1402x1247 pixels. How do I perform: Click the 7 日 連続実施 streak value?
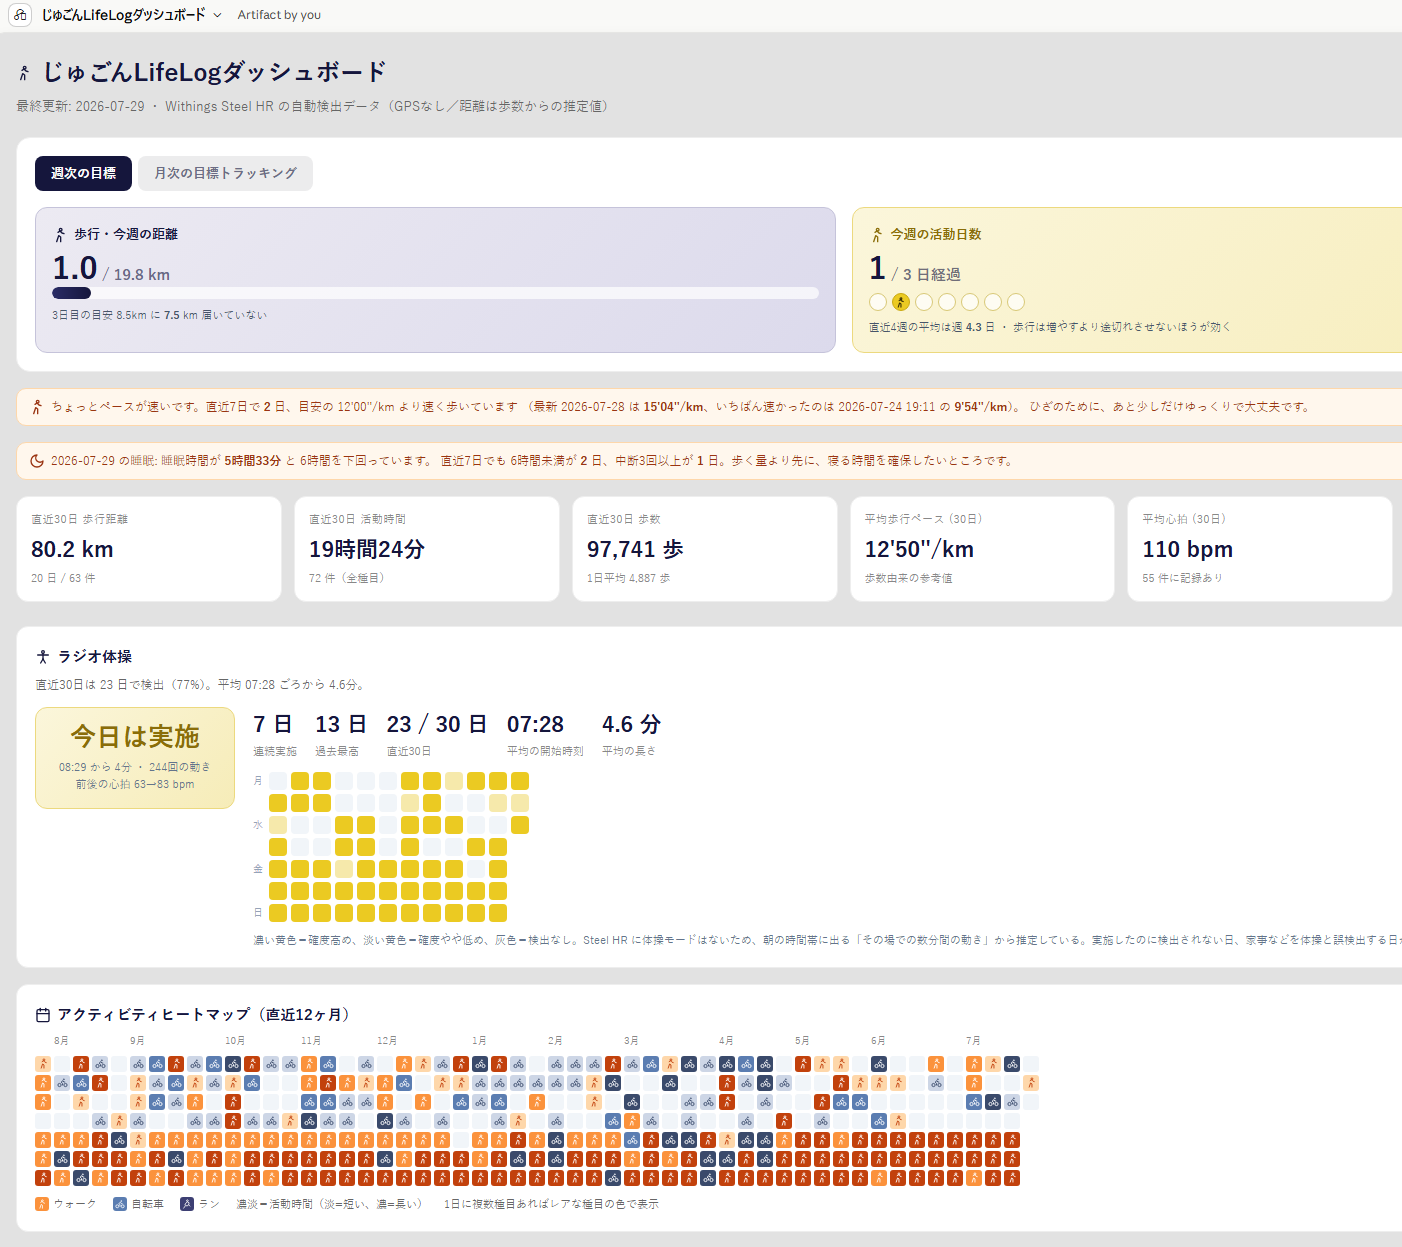(x=273, y=724)
